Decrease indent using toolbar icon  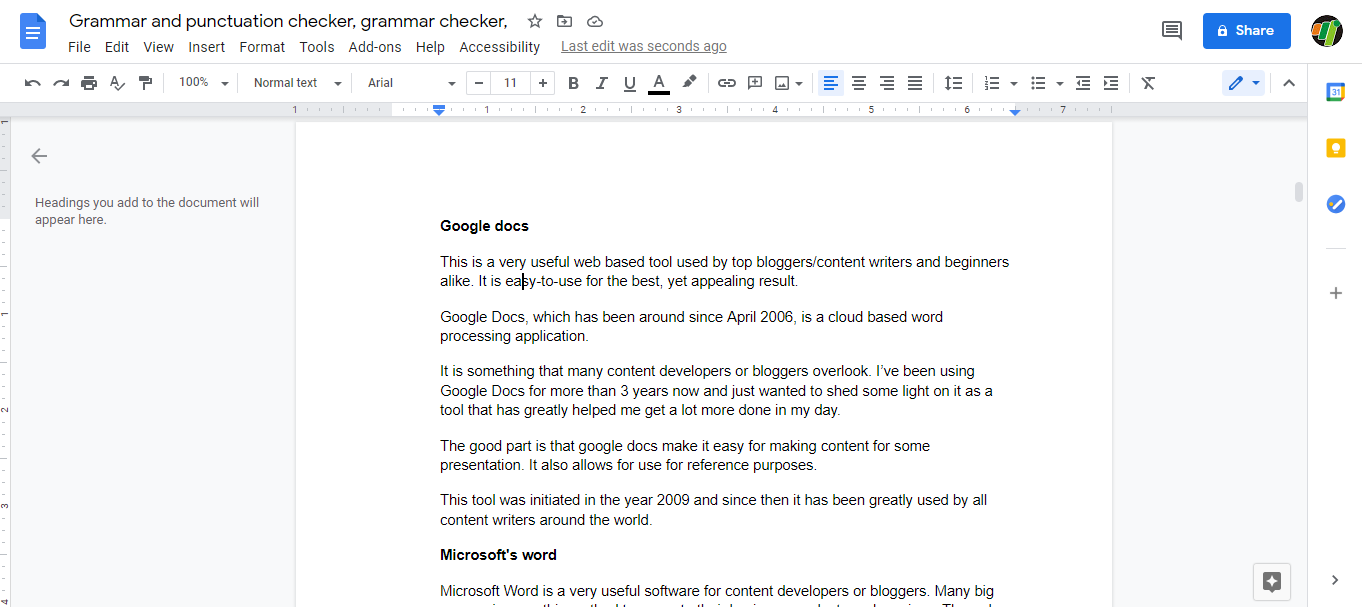click(x=1083, y=83)
